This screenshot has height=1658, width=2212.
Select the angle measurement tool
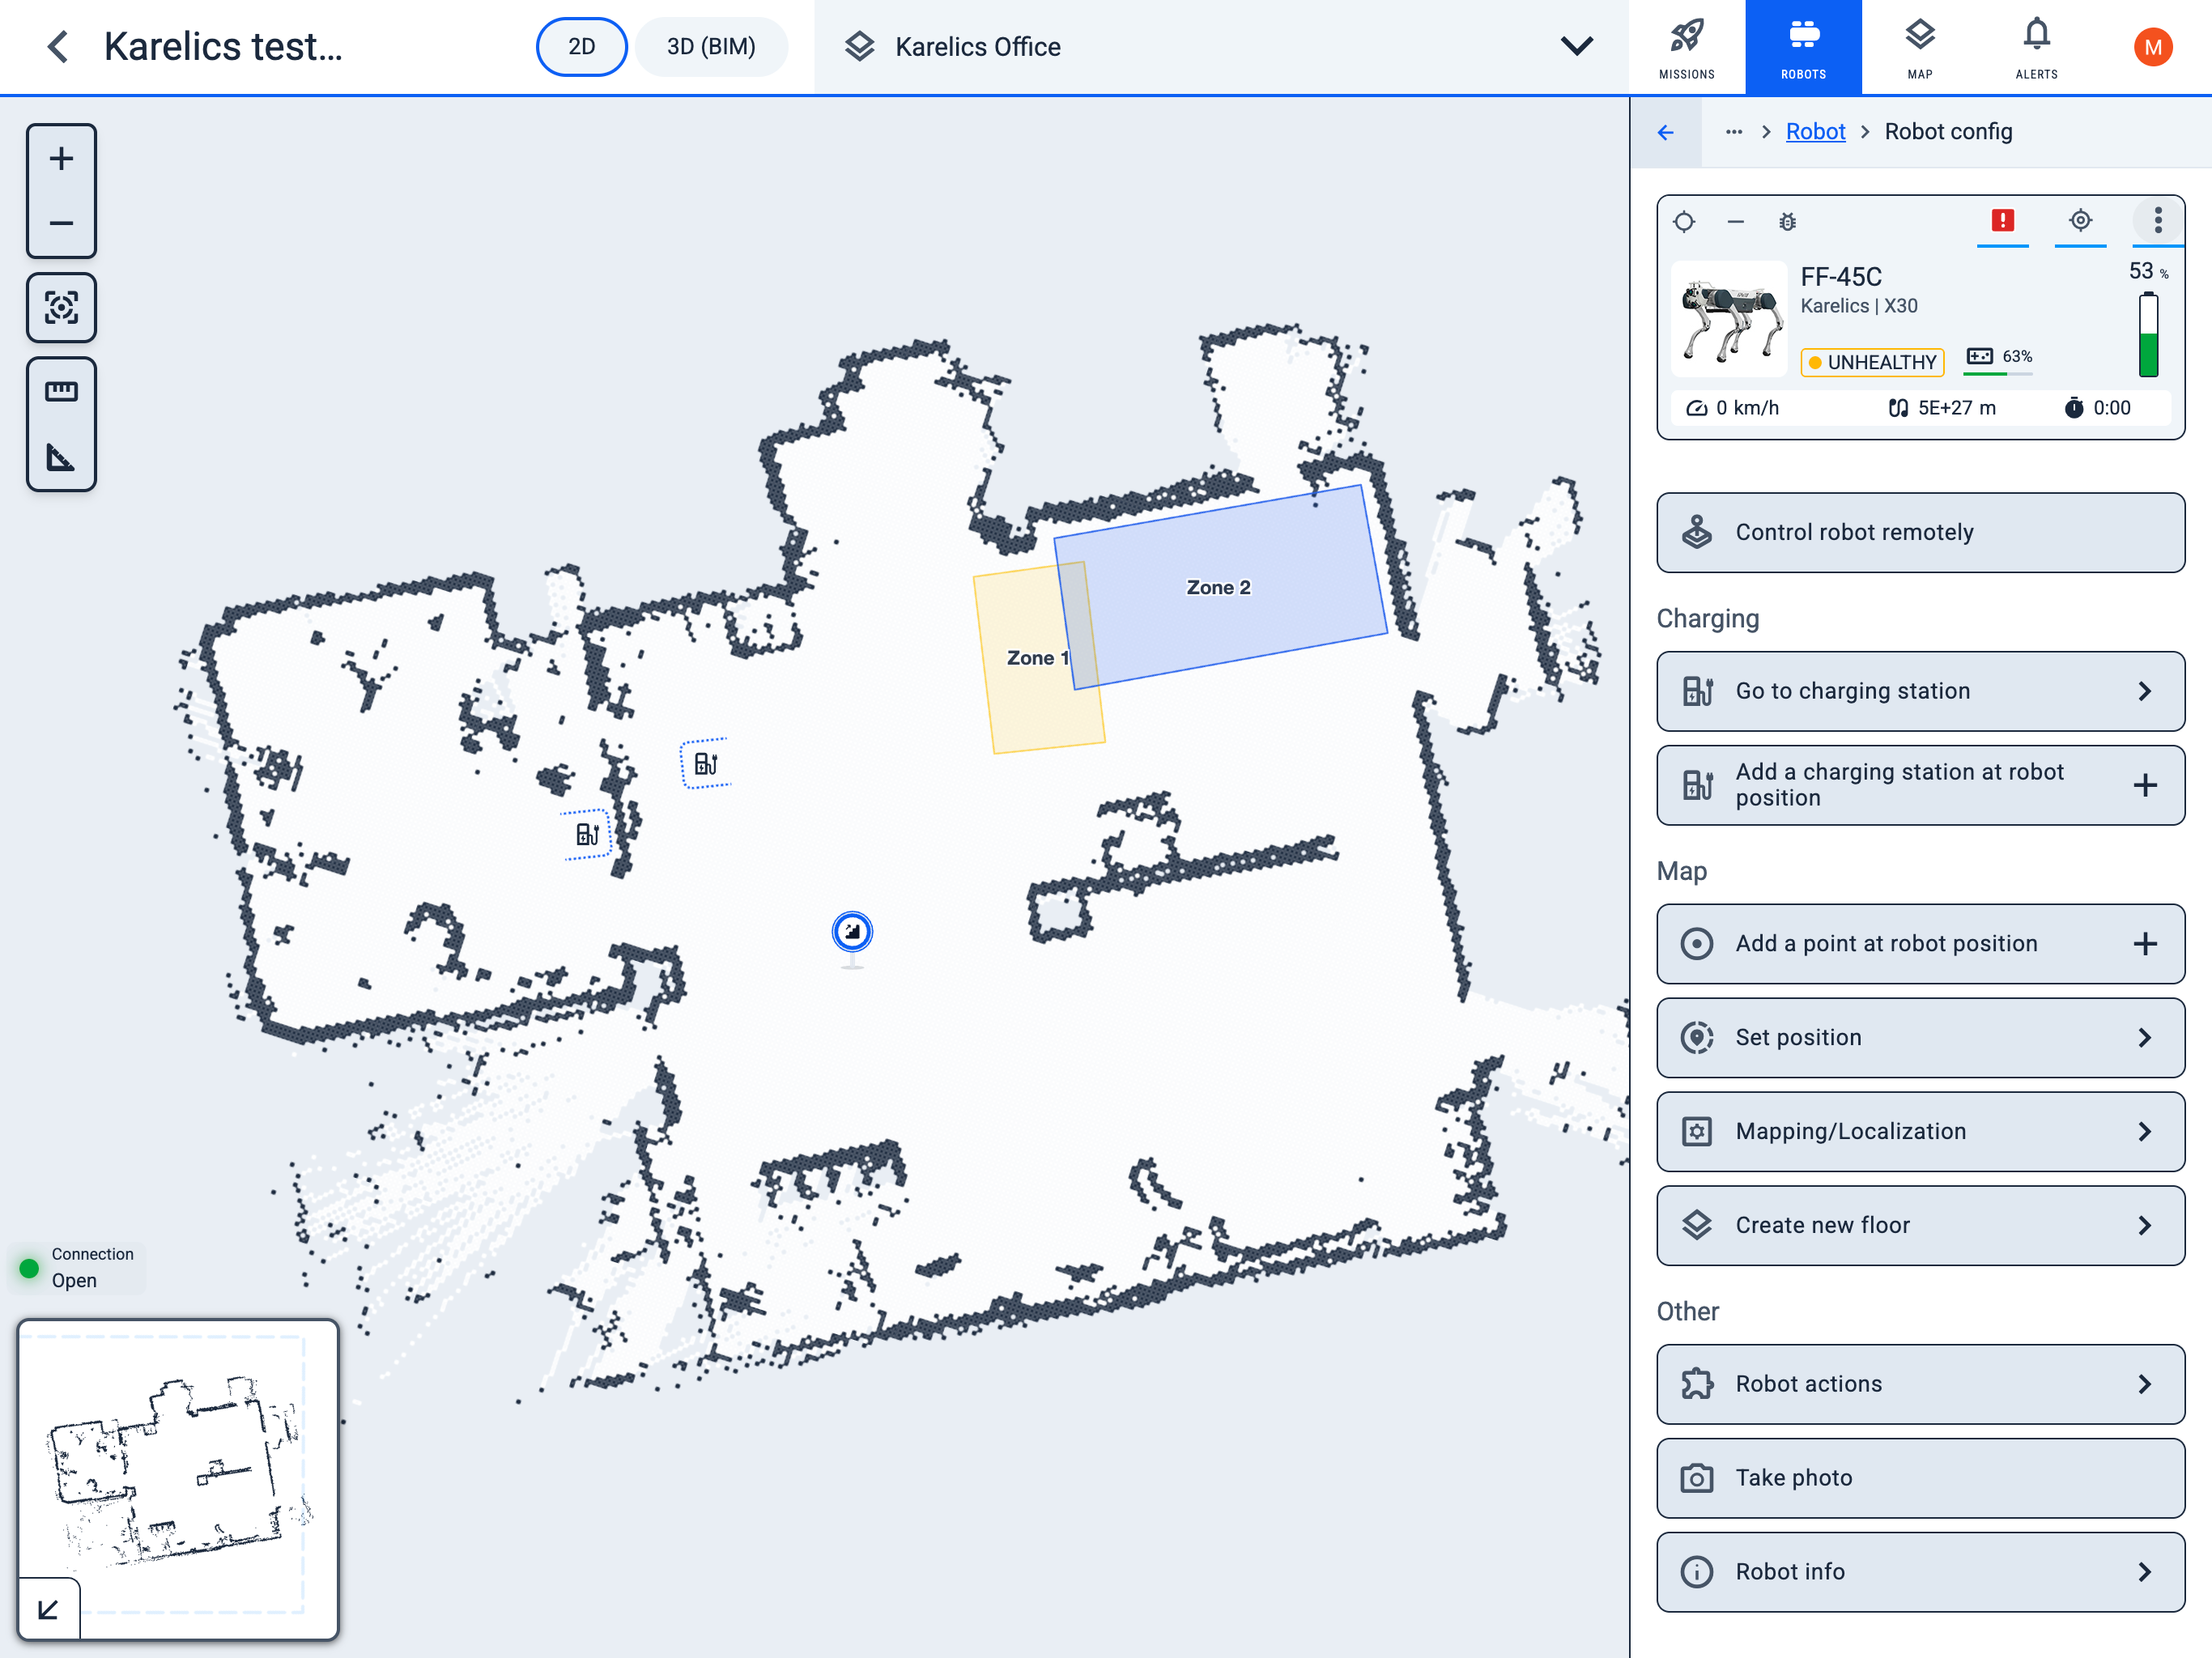coord(61,458)
